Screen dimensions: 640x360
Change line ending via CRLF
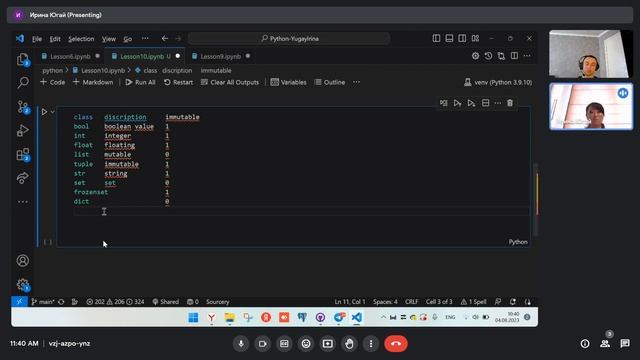[411, 302]
